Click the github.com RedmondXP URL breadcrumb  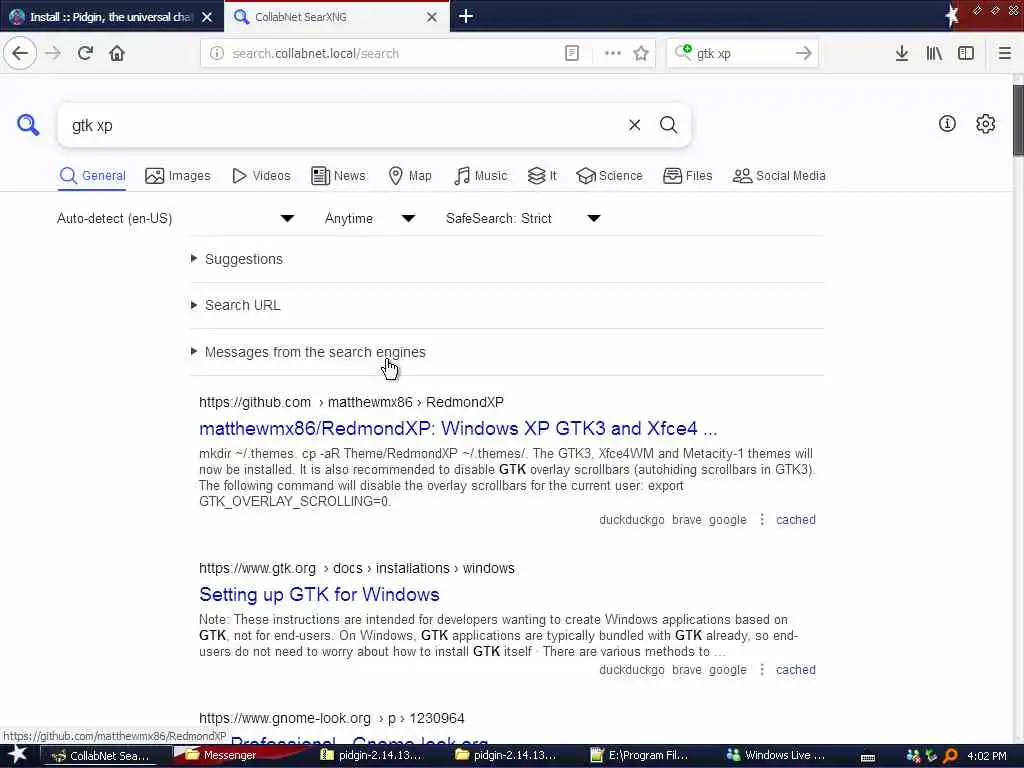(x=351, y=402)
